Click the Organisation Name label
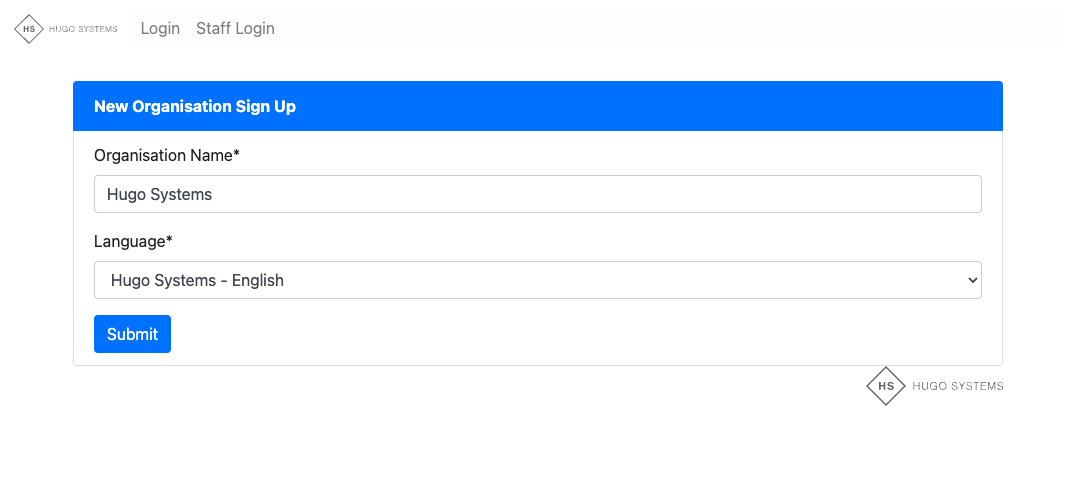This screenshot has height=495, width=1076. [x=163, y=156]
